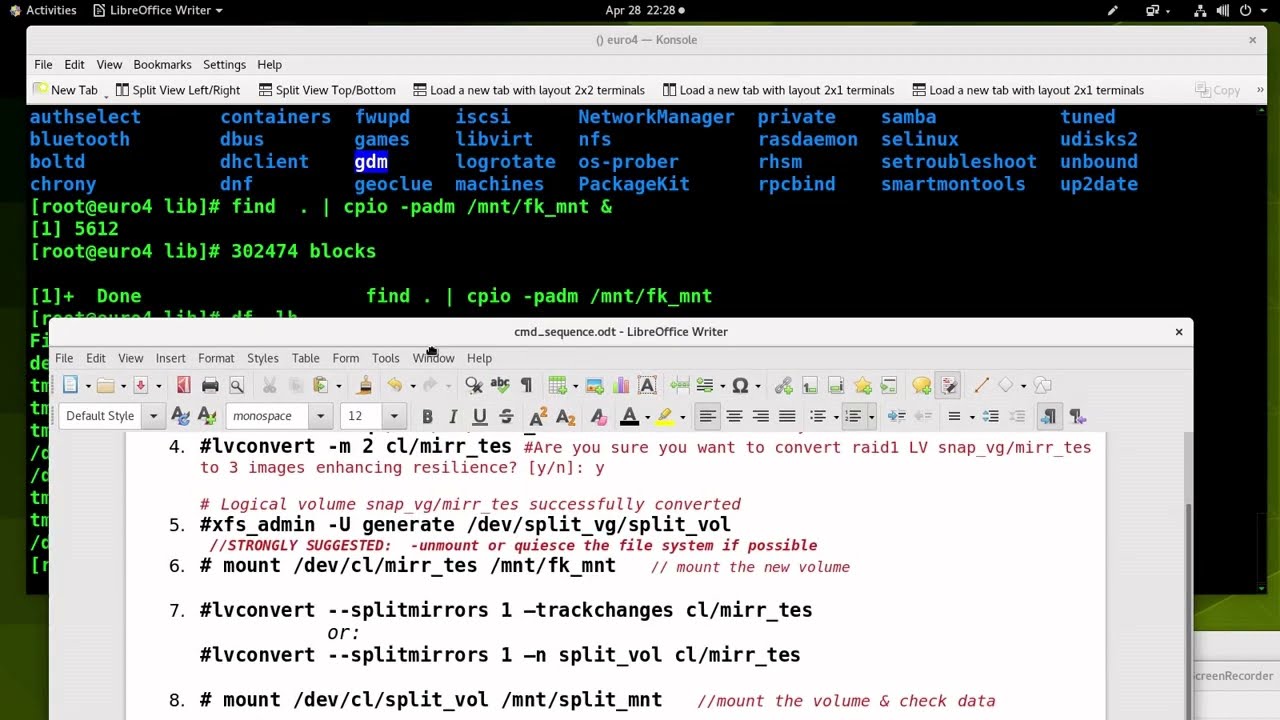The width and height of the screenshot is (1280, 720).
Task: Open Activities overview
Action: [43, 10]
